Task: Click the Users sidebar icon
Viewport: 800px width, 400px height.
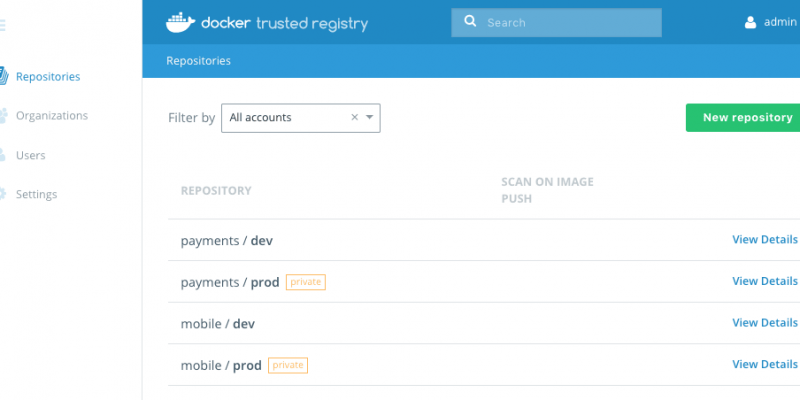Action: point(3,155)
